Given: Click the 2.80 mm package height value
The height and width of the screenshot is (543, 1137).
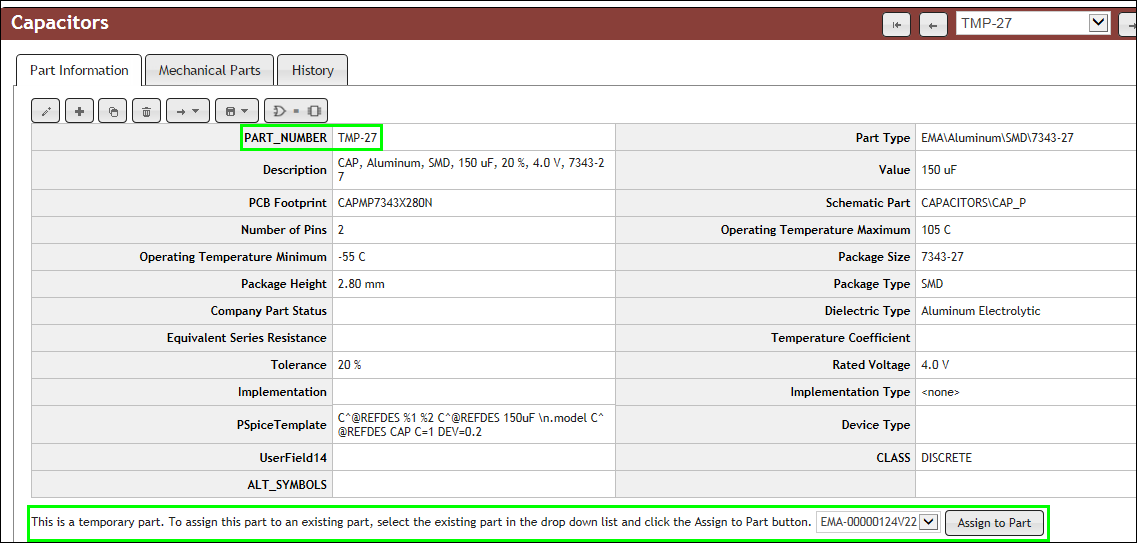Looking at the screenshot, I should point(361,284).
